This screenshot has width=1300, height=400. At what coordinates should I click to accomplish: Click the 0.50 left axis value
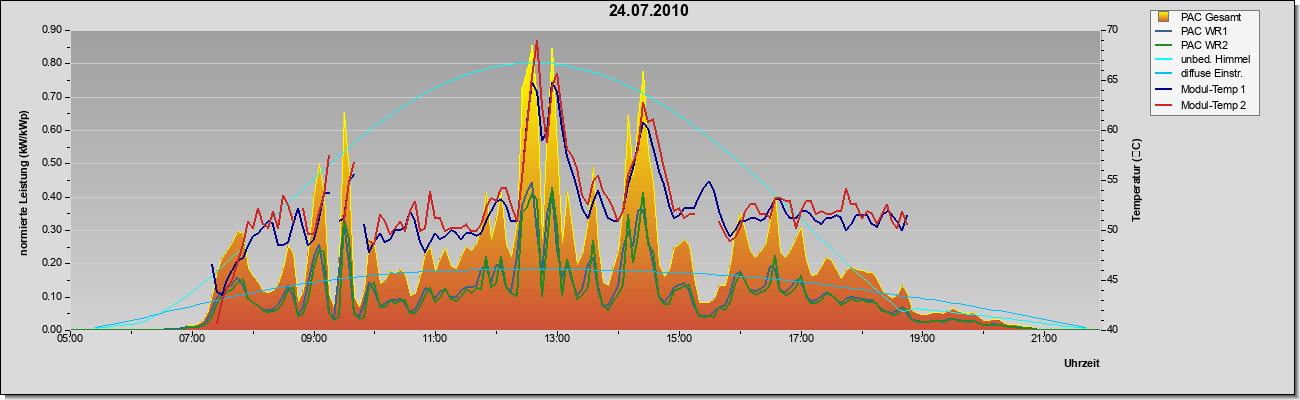(x=52, y=163)
